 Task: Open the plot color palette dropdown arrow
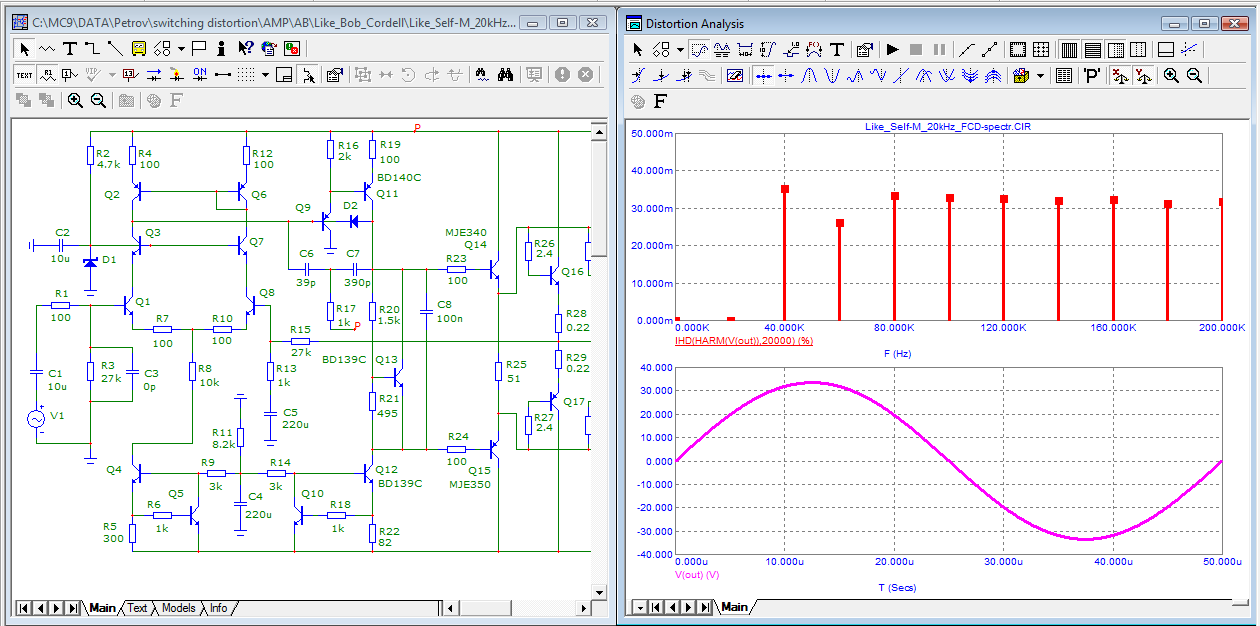(x=1041, y=76)
